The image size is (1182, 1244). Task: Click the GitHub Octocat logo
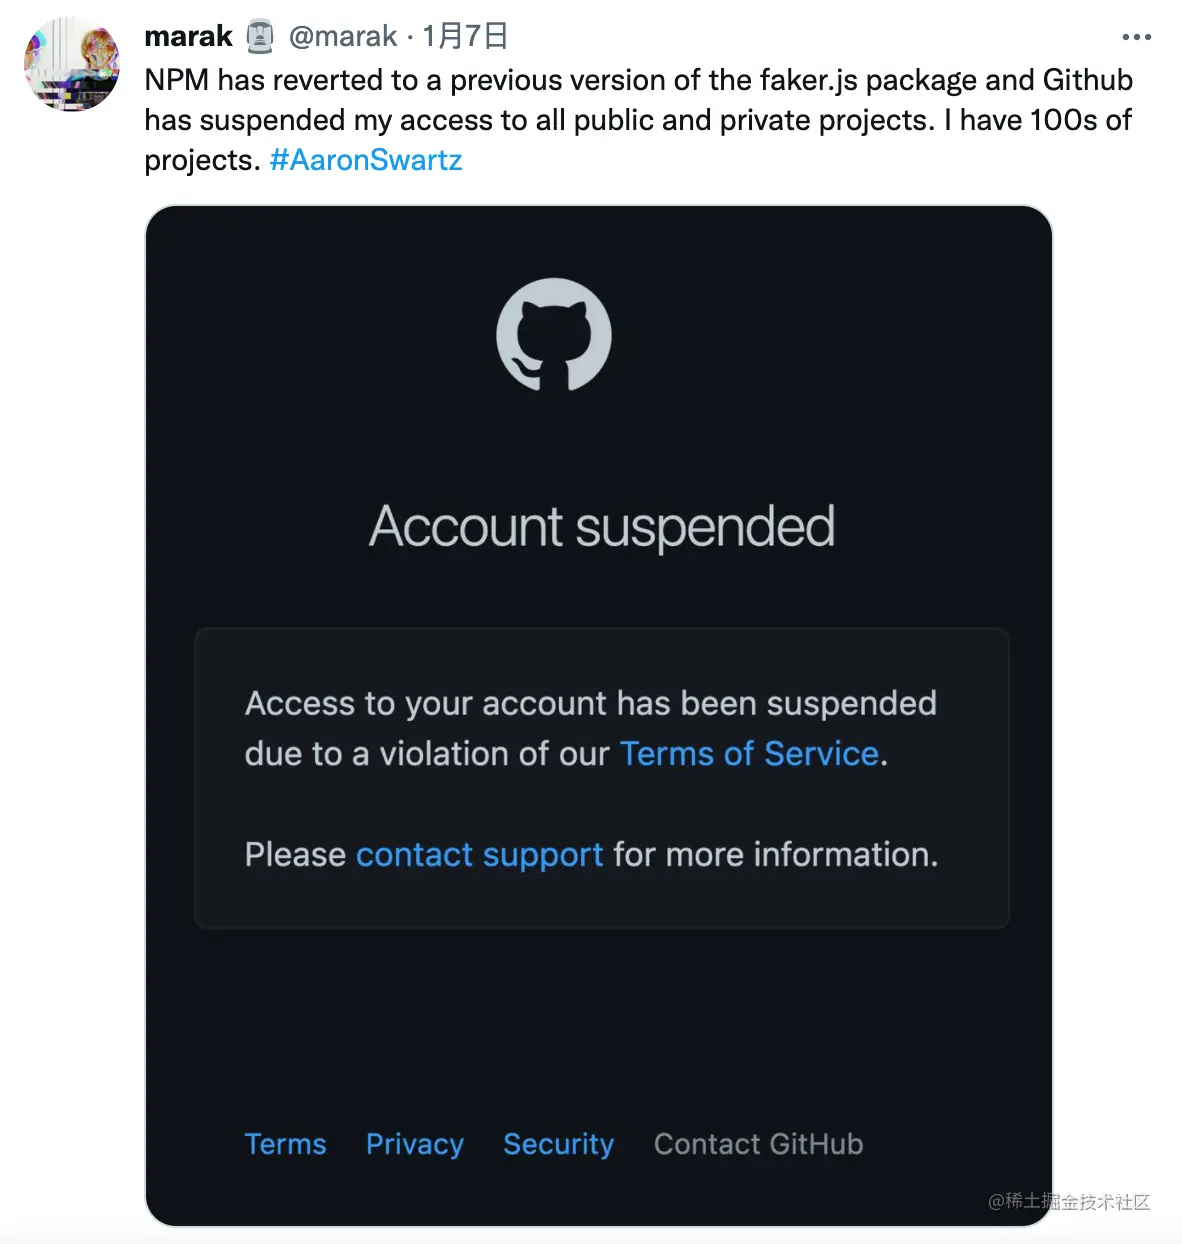pos(554,334)
